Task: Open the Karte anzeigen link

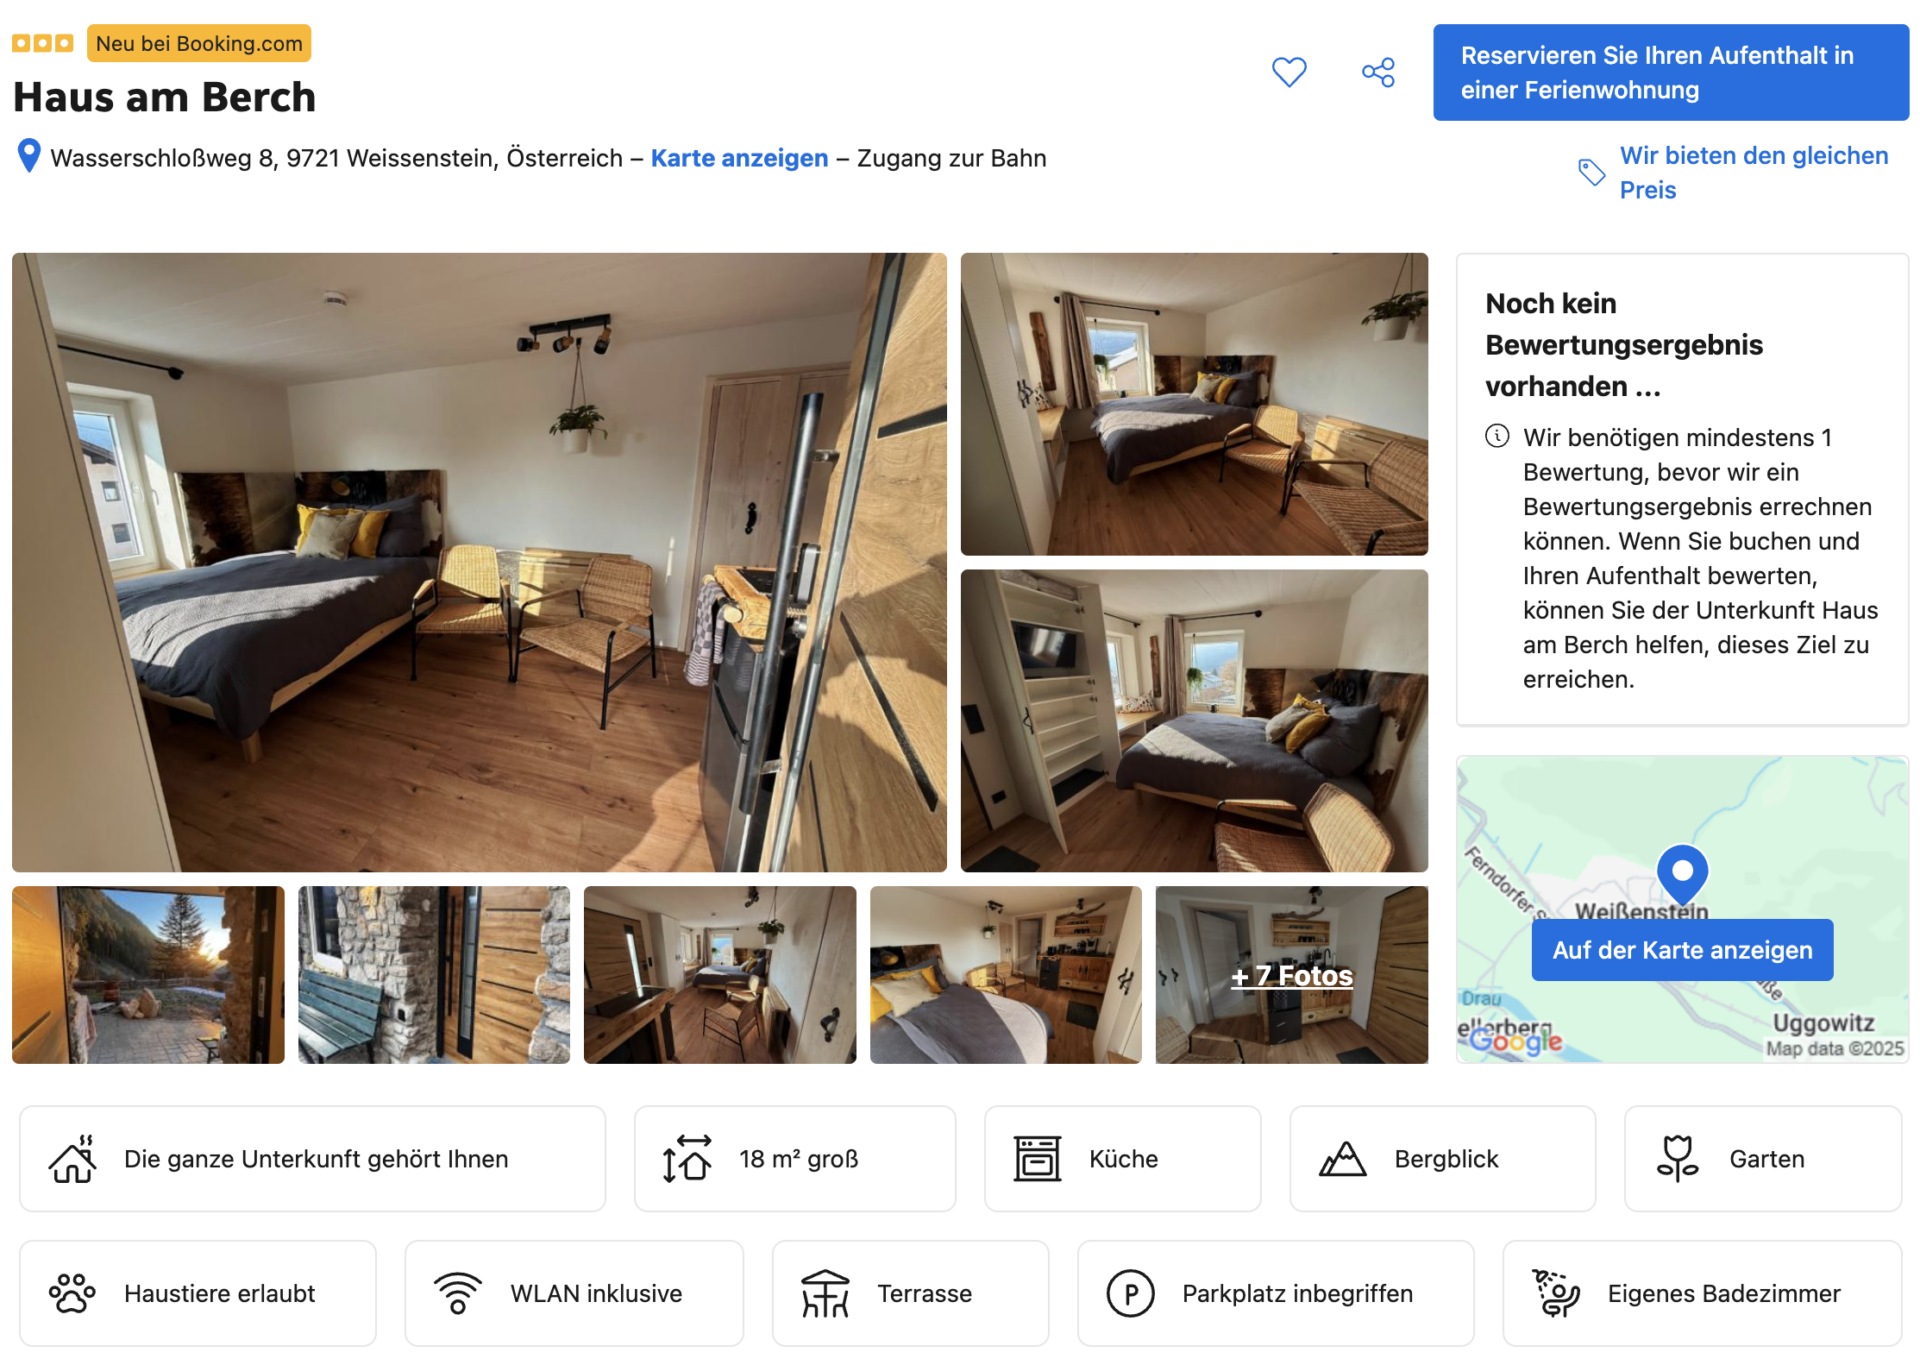Action: pyautogui.click(x=739, y=158)
